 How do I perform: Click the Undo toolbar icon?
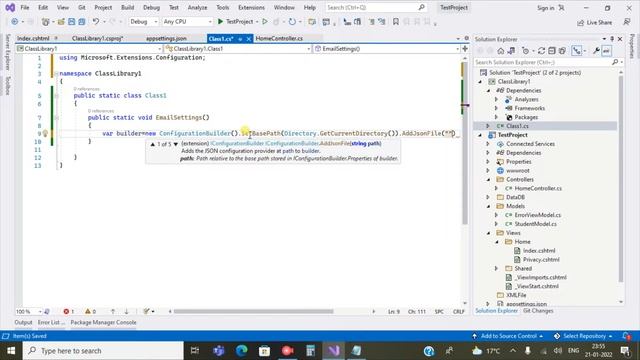96,22
